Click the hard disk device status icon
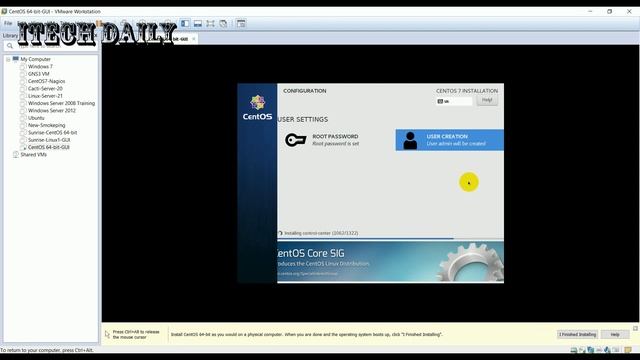The width and height of the screenshot is (640, 360). (573, 350)
